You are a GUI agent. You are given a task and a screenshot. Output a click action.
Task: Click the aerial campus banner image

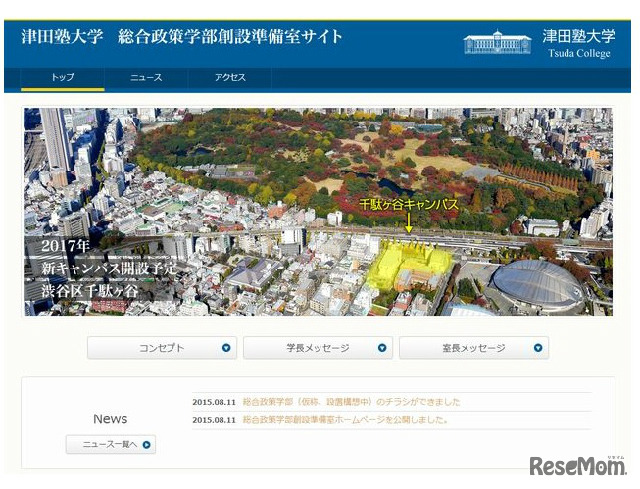318,212
